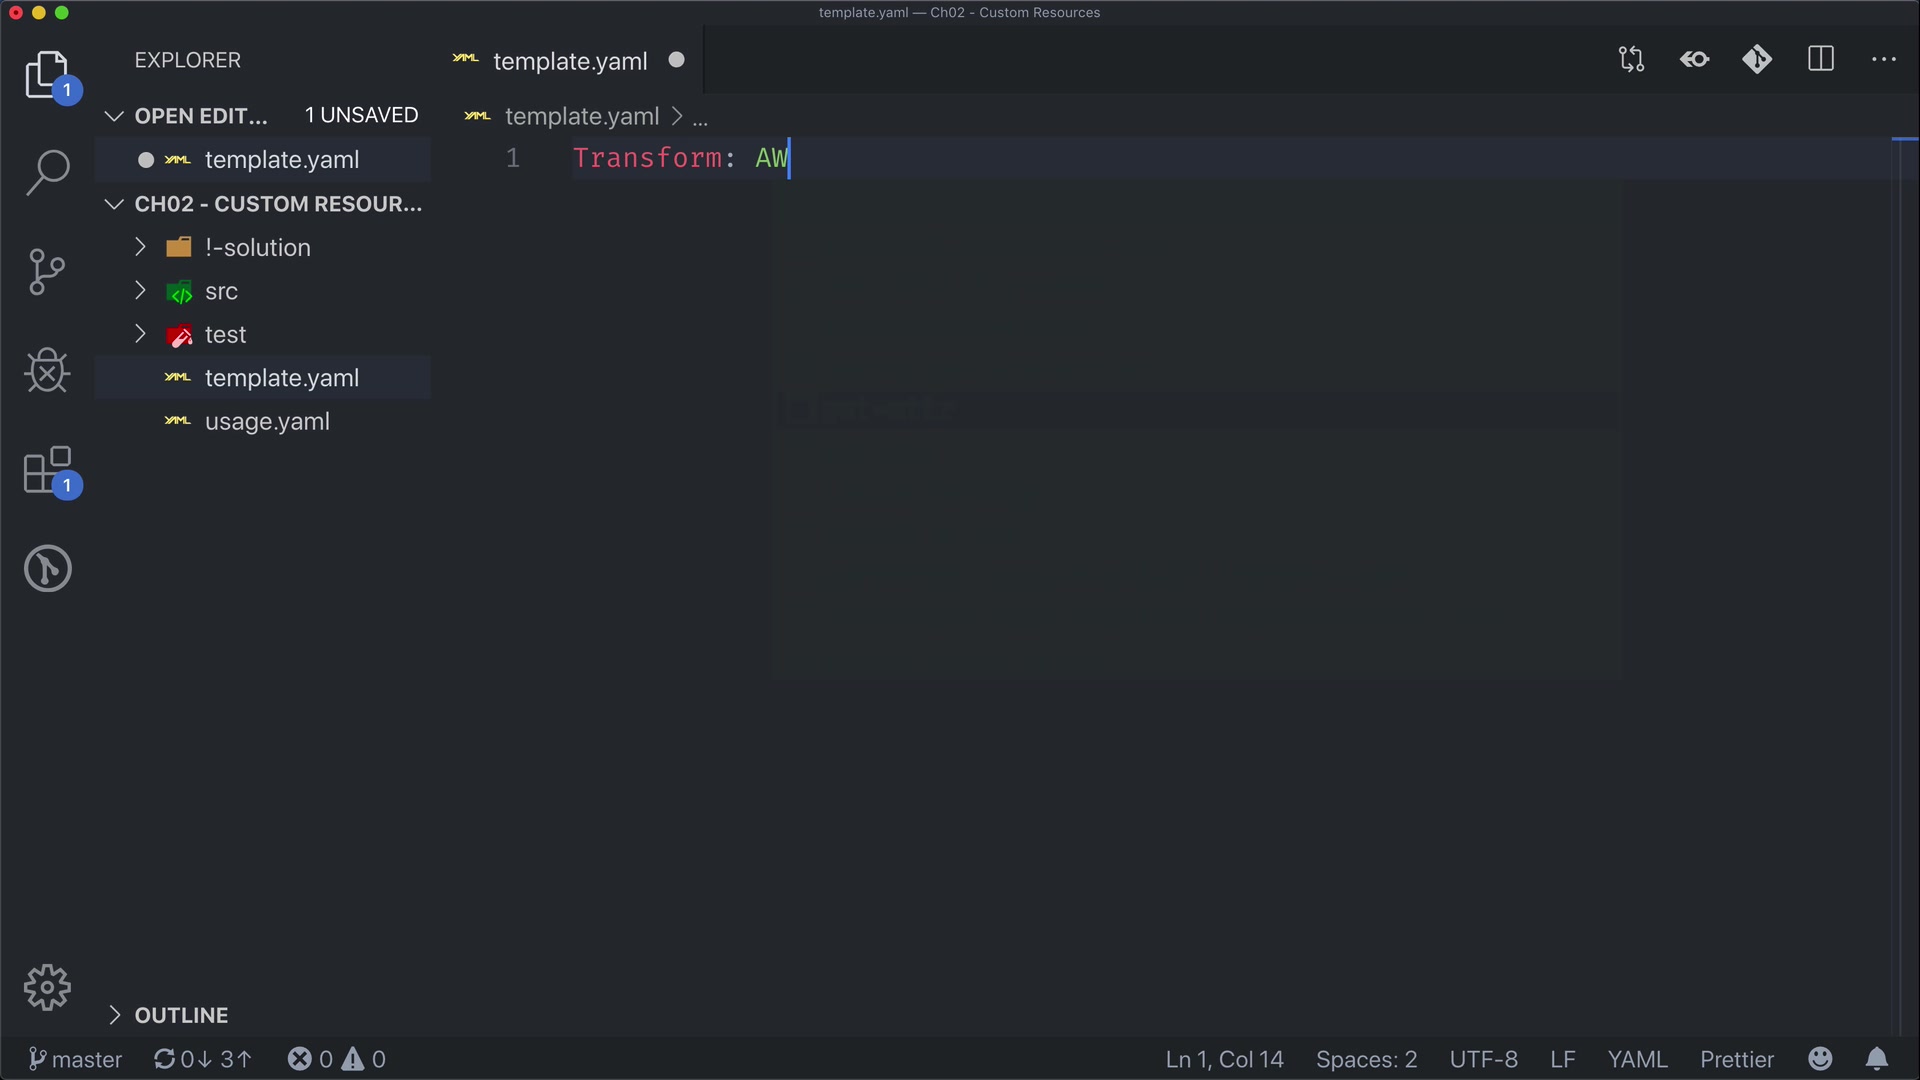Click the master branch in status bar
Image resolution: width=1920 pixels, height=1080 pixels.
click(76, 1059)
